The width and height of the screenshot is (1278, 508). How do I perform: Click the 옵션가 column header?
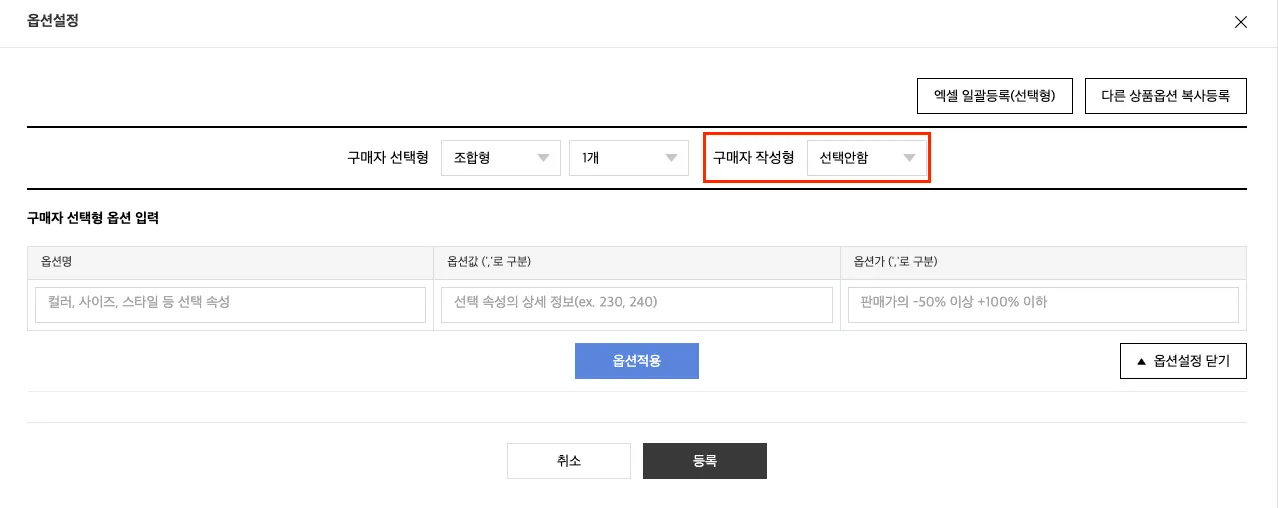click(895, 262)
